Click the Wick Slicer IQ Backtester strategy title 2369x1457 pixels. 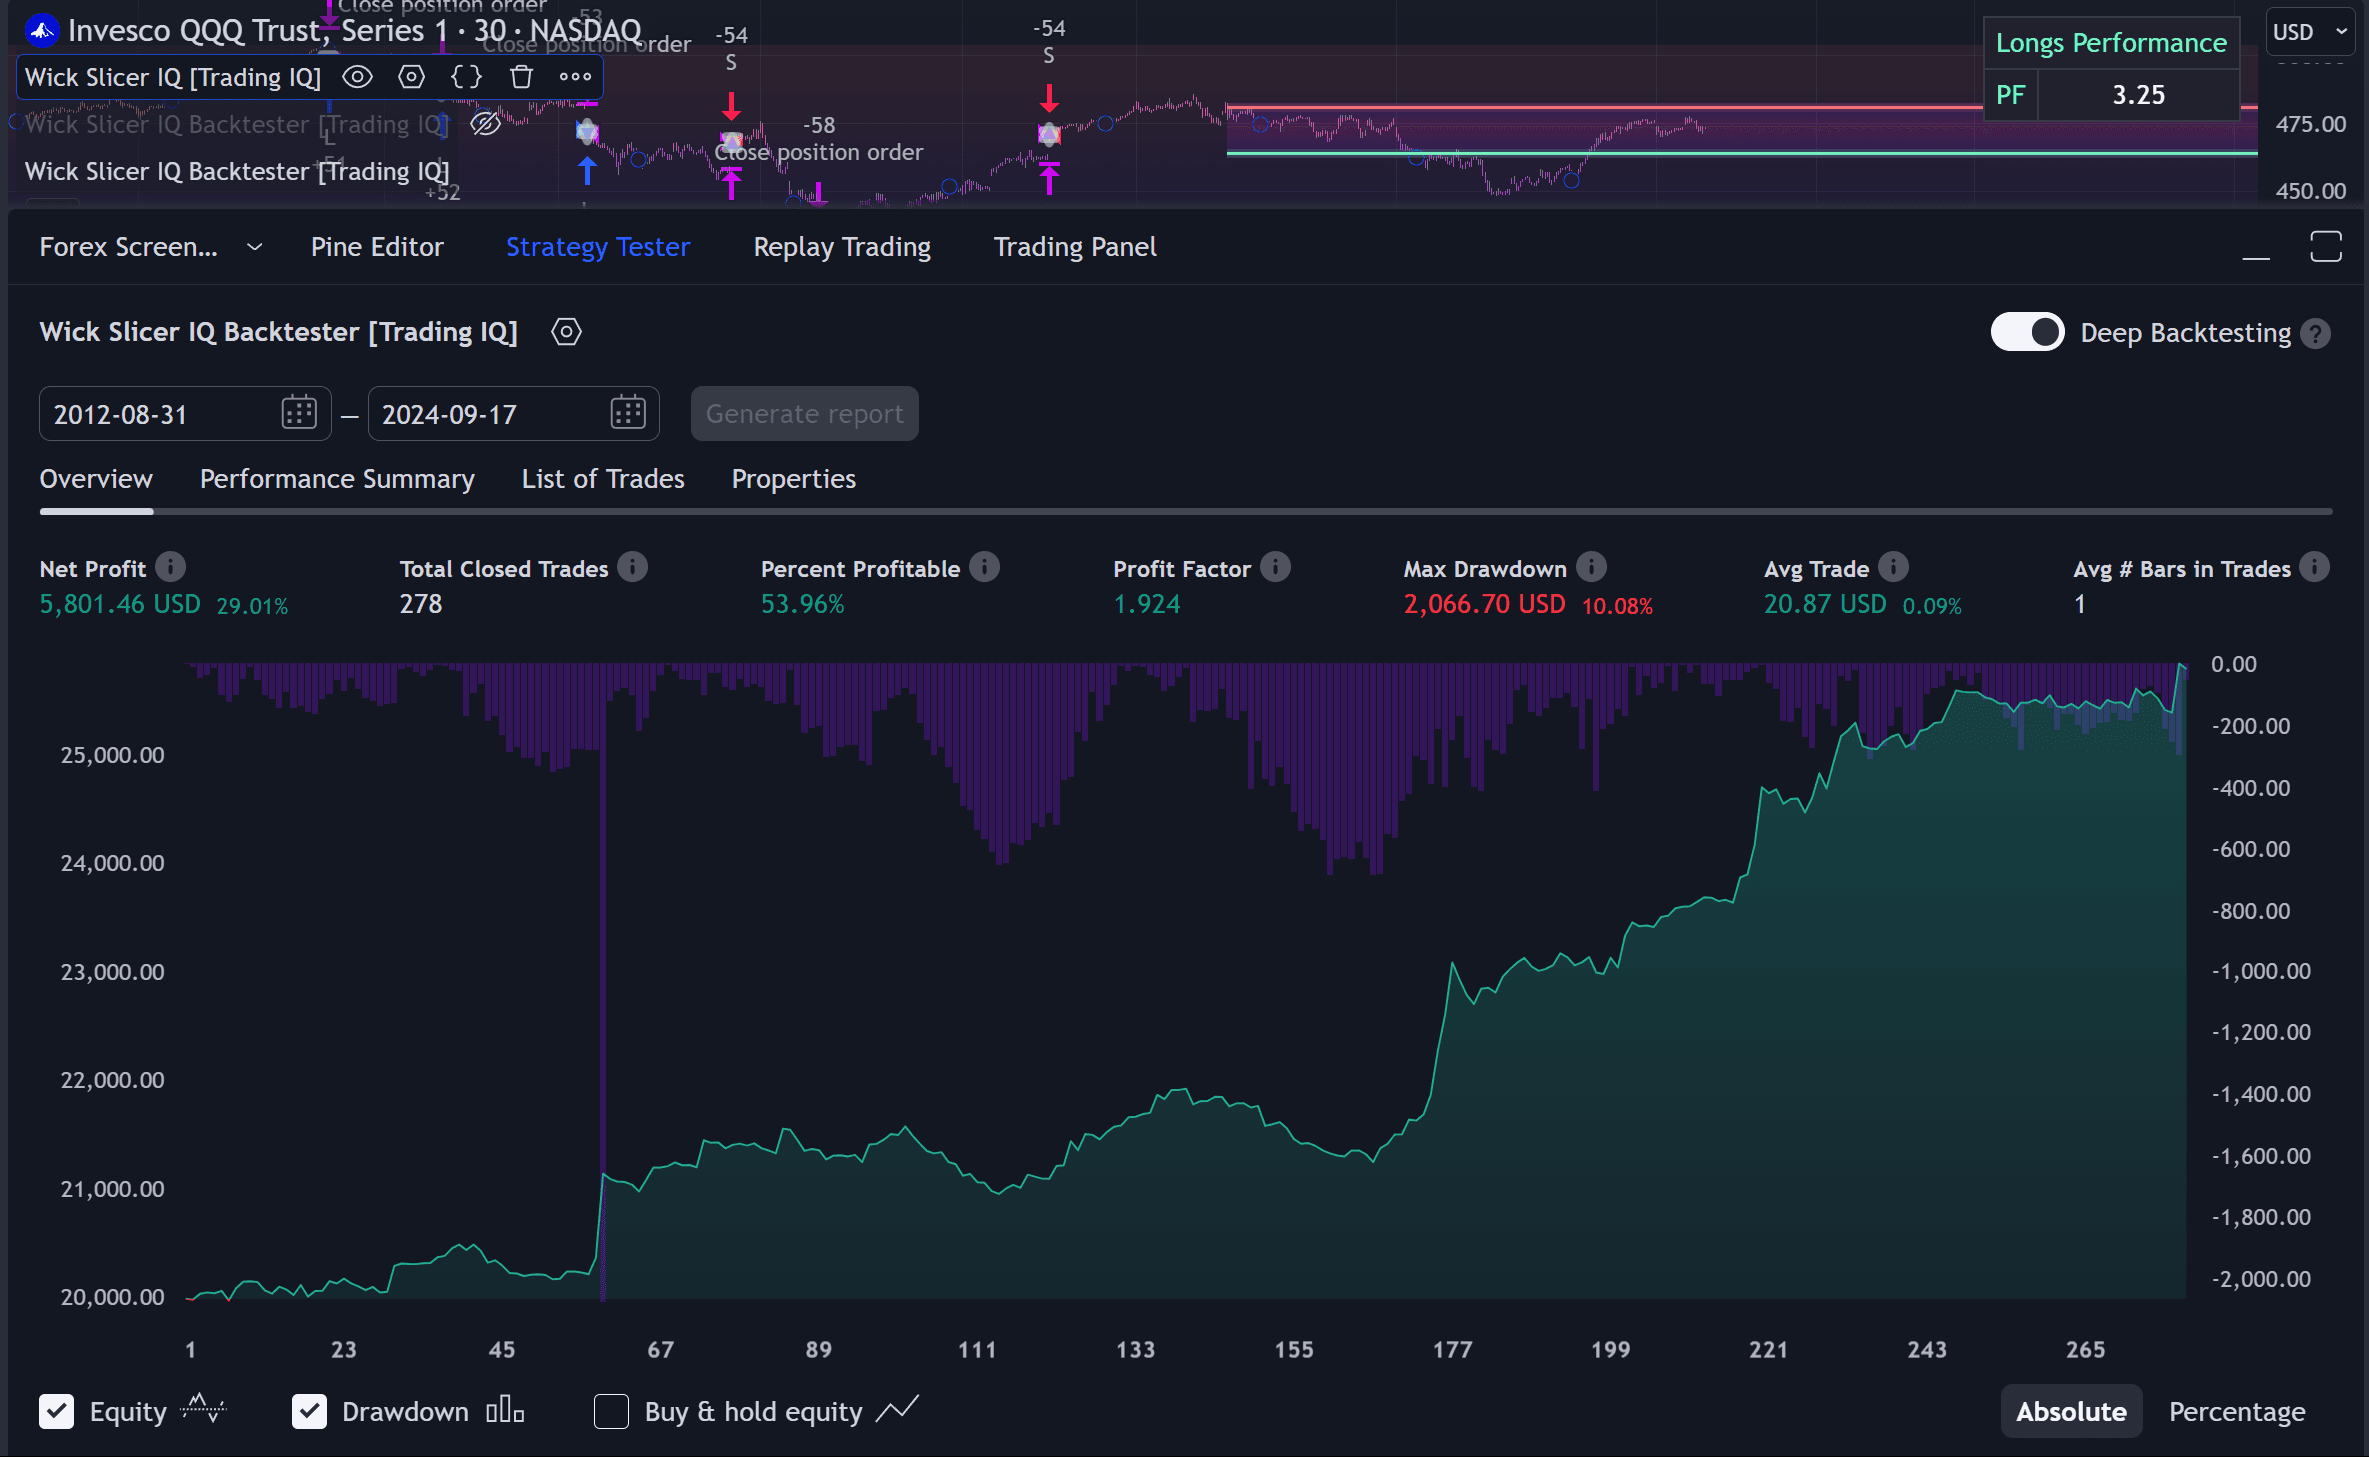click(278, 332)
